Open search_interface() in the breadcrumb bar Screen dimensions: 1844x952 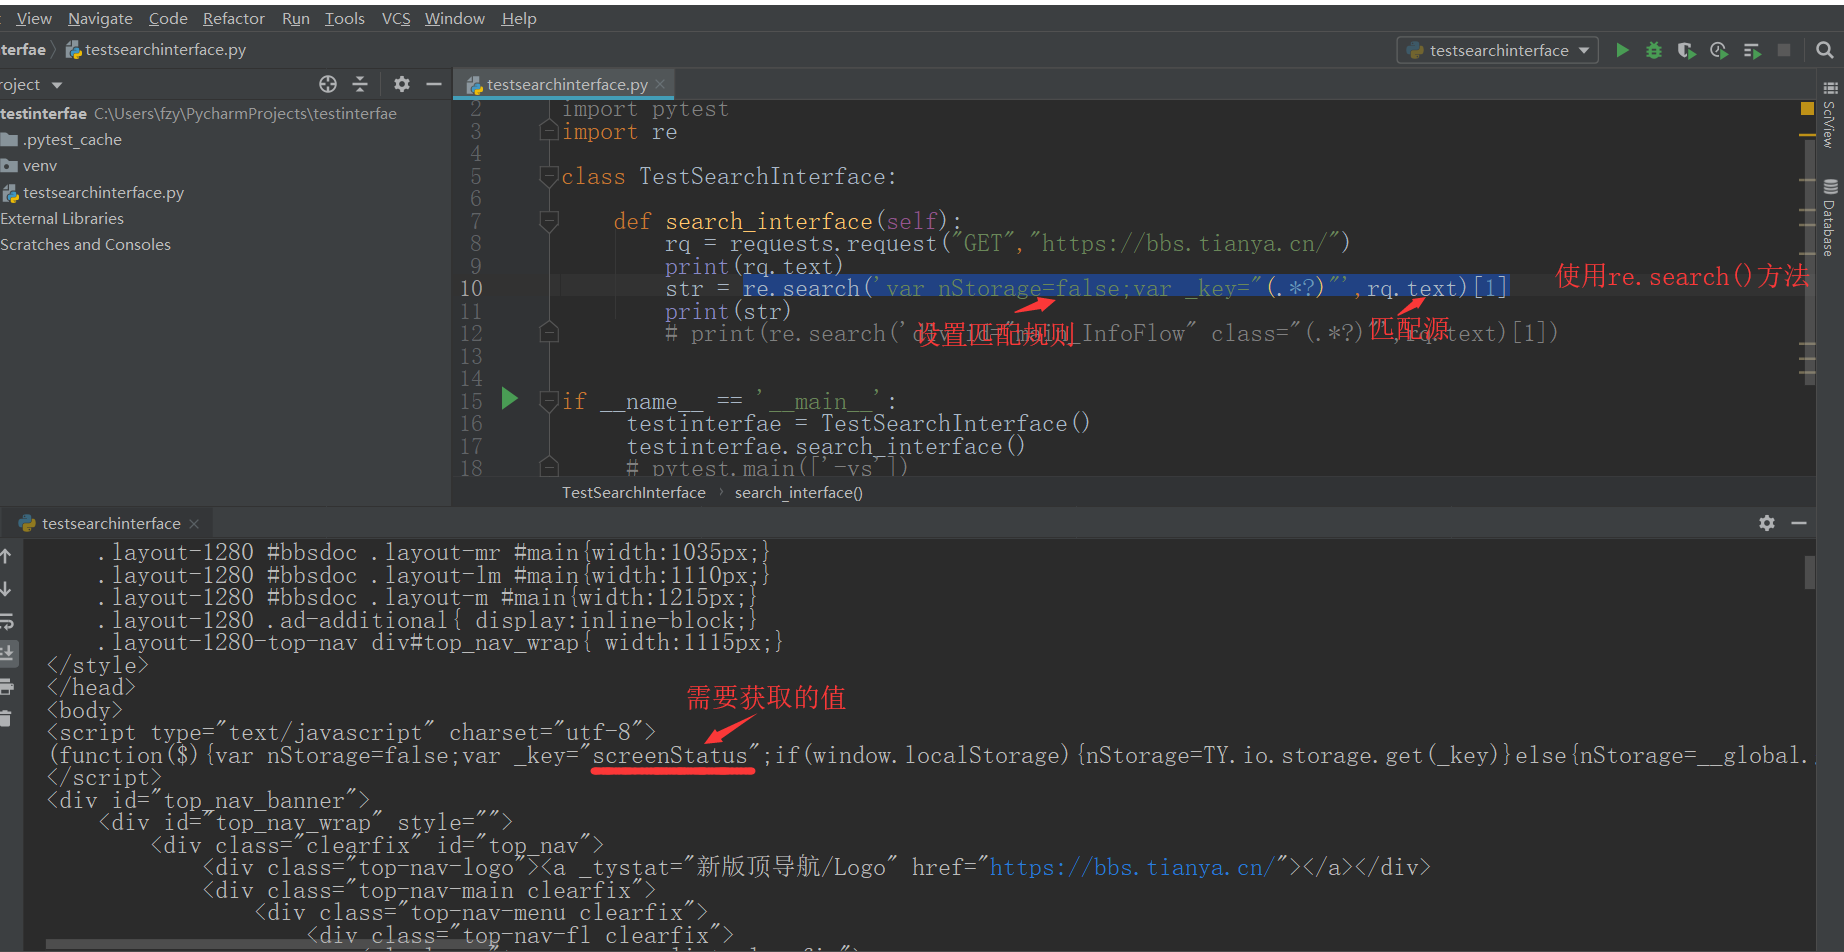(797, 492)
